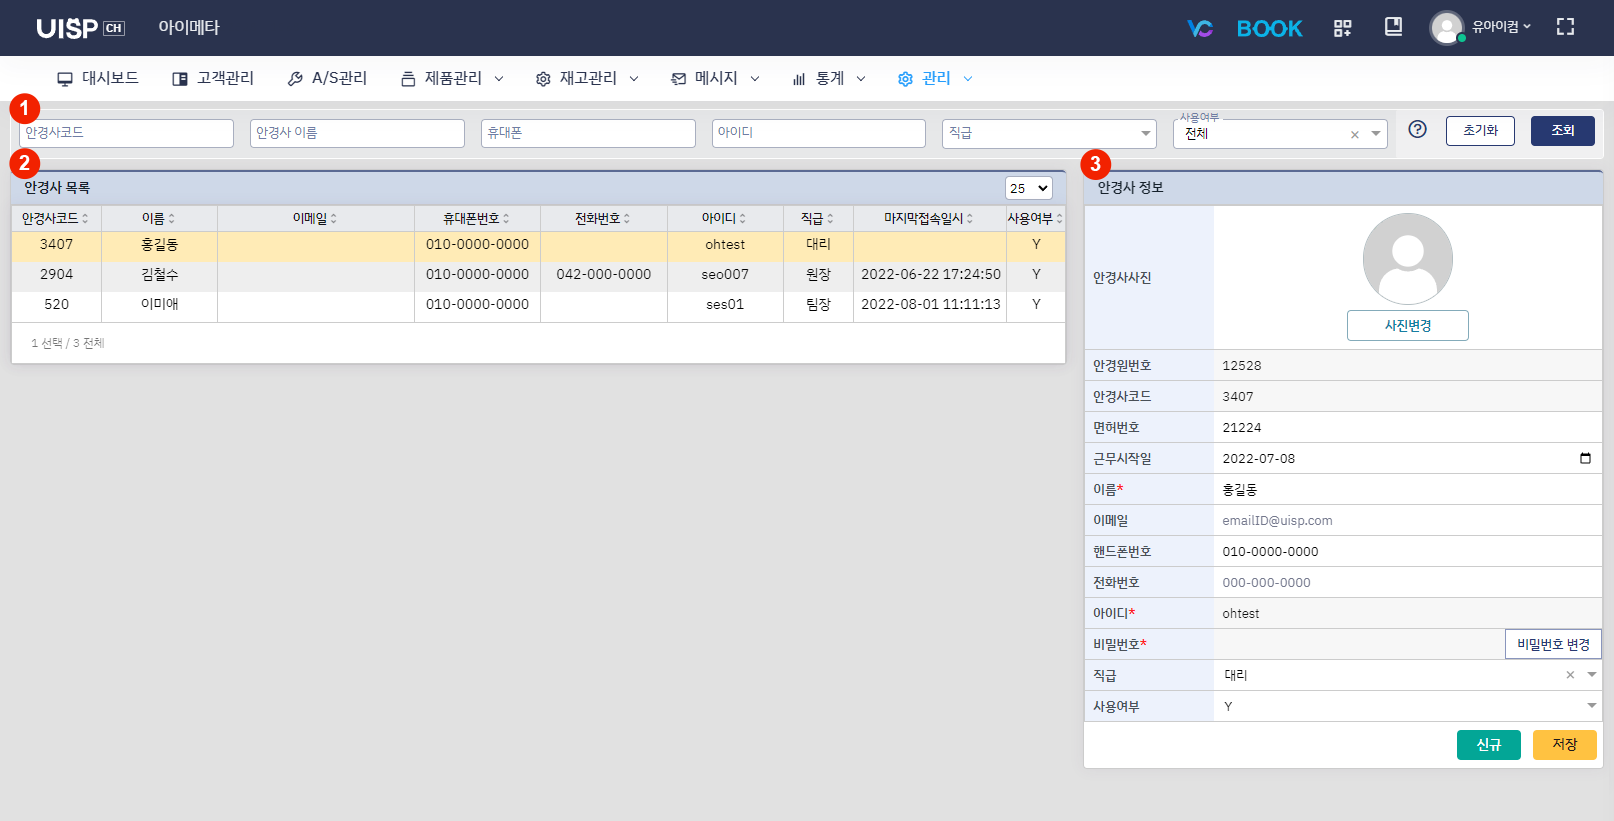Click the 이메일 input field
The image size is (1614, 821).
tap(1407, 521)
